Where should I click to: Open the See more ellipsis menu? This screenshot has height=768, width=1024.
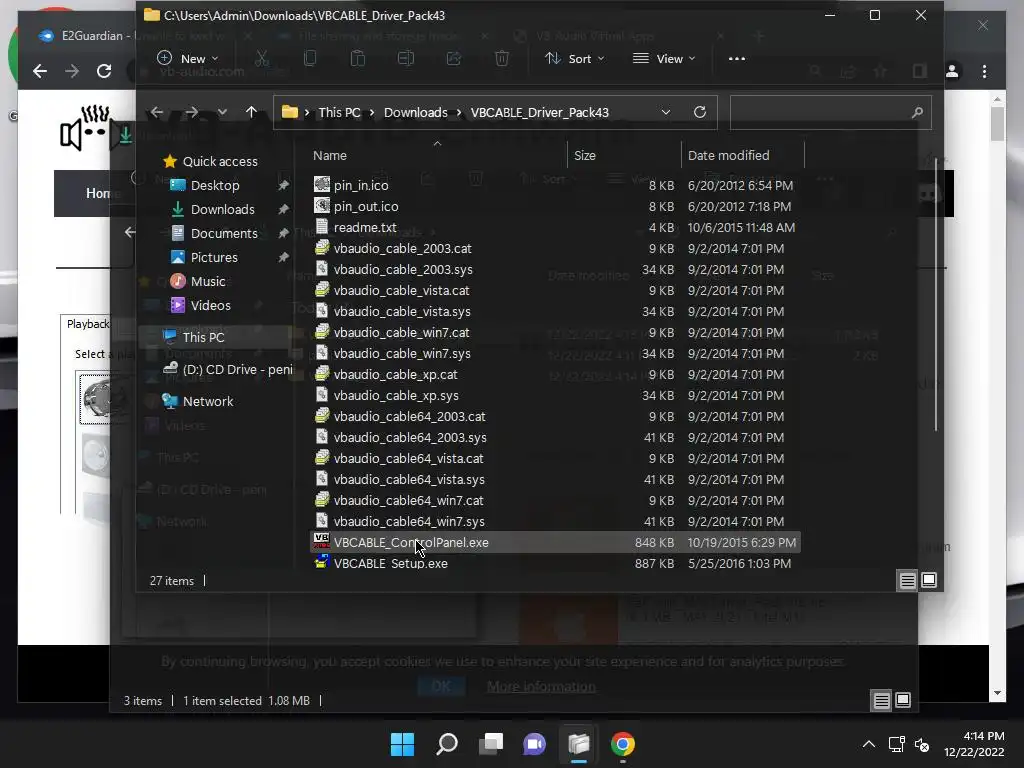point(737,59)
